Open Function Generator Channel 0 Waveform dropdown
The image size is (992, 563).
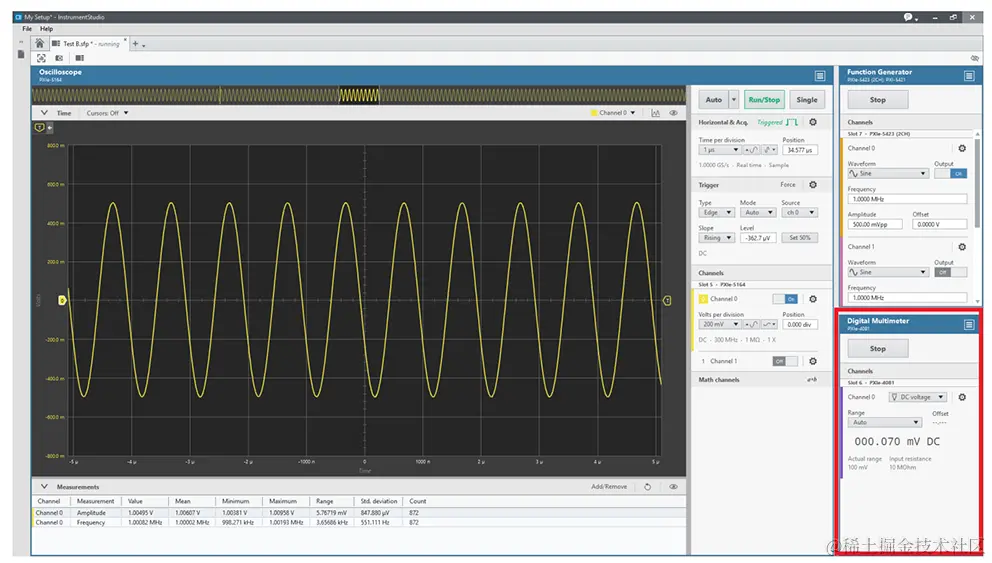coord(888,173)
